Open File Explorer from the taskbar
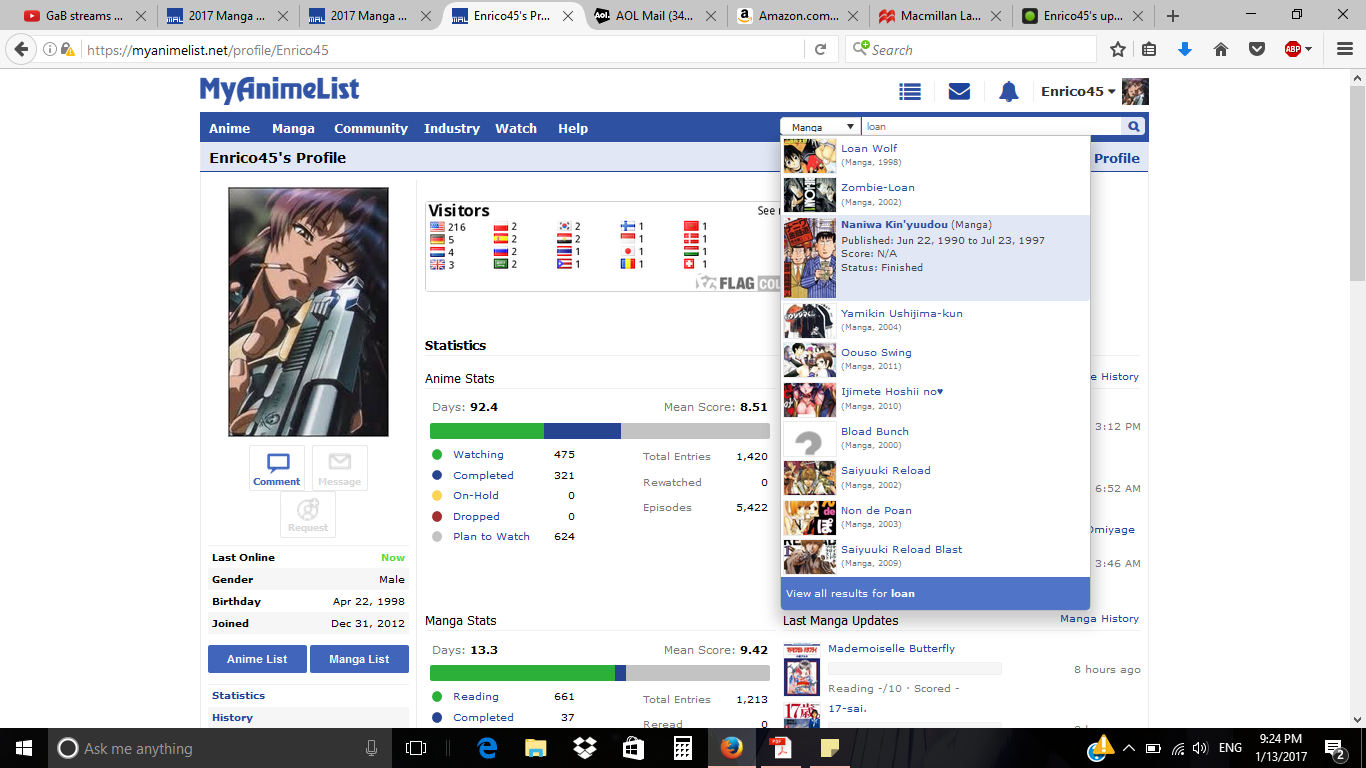1366x768 pixels. coord(536,748)
